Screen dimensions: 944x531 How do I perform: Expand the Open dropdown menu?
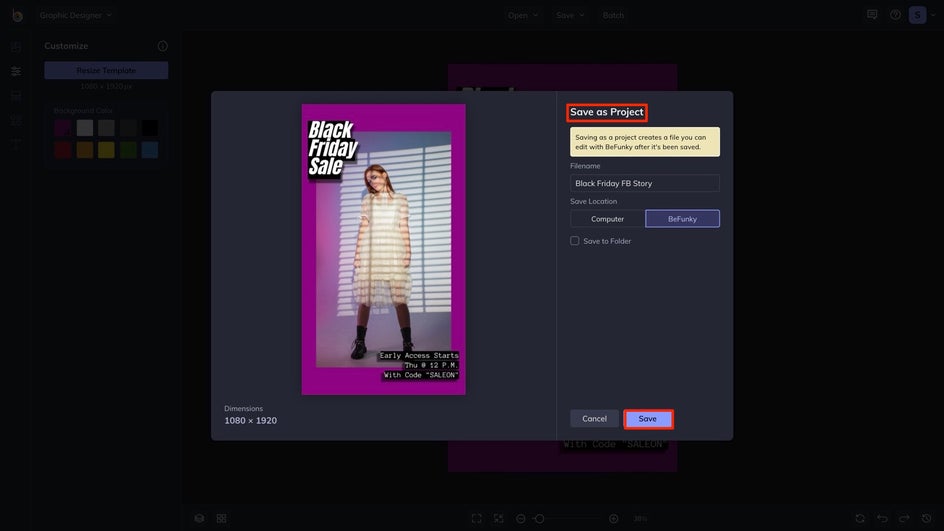pyautogui.click(x=522, y=15)
